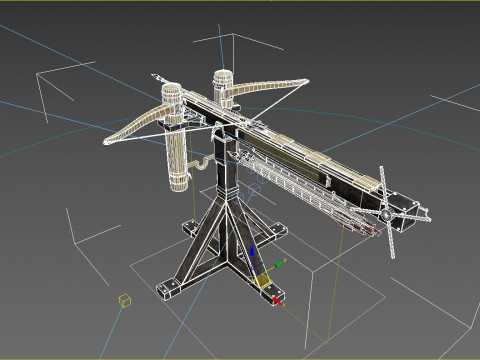The image size is (480, 360).
Task: Select the front-left foot of stand
Action: [168, 289]
